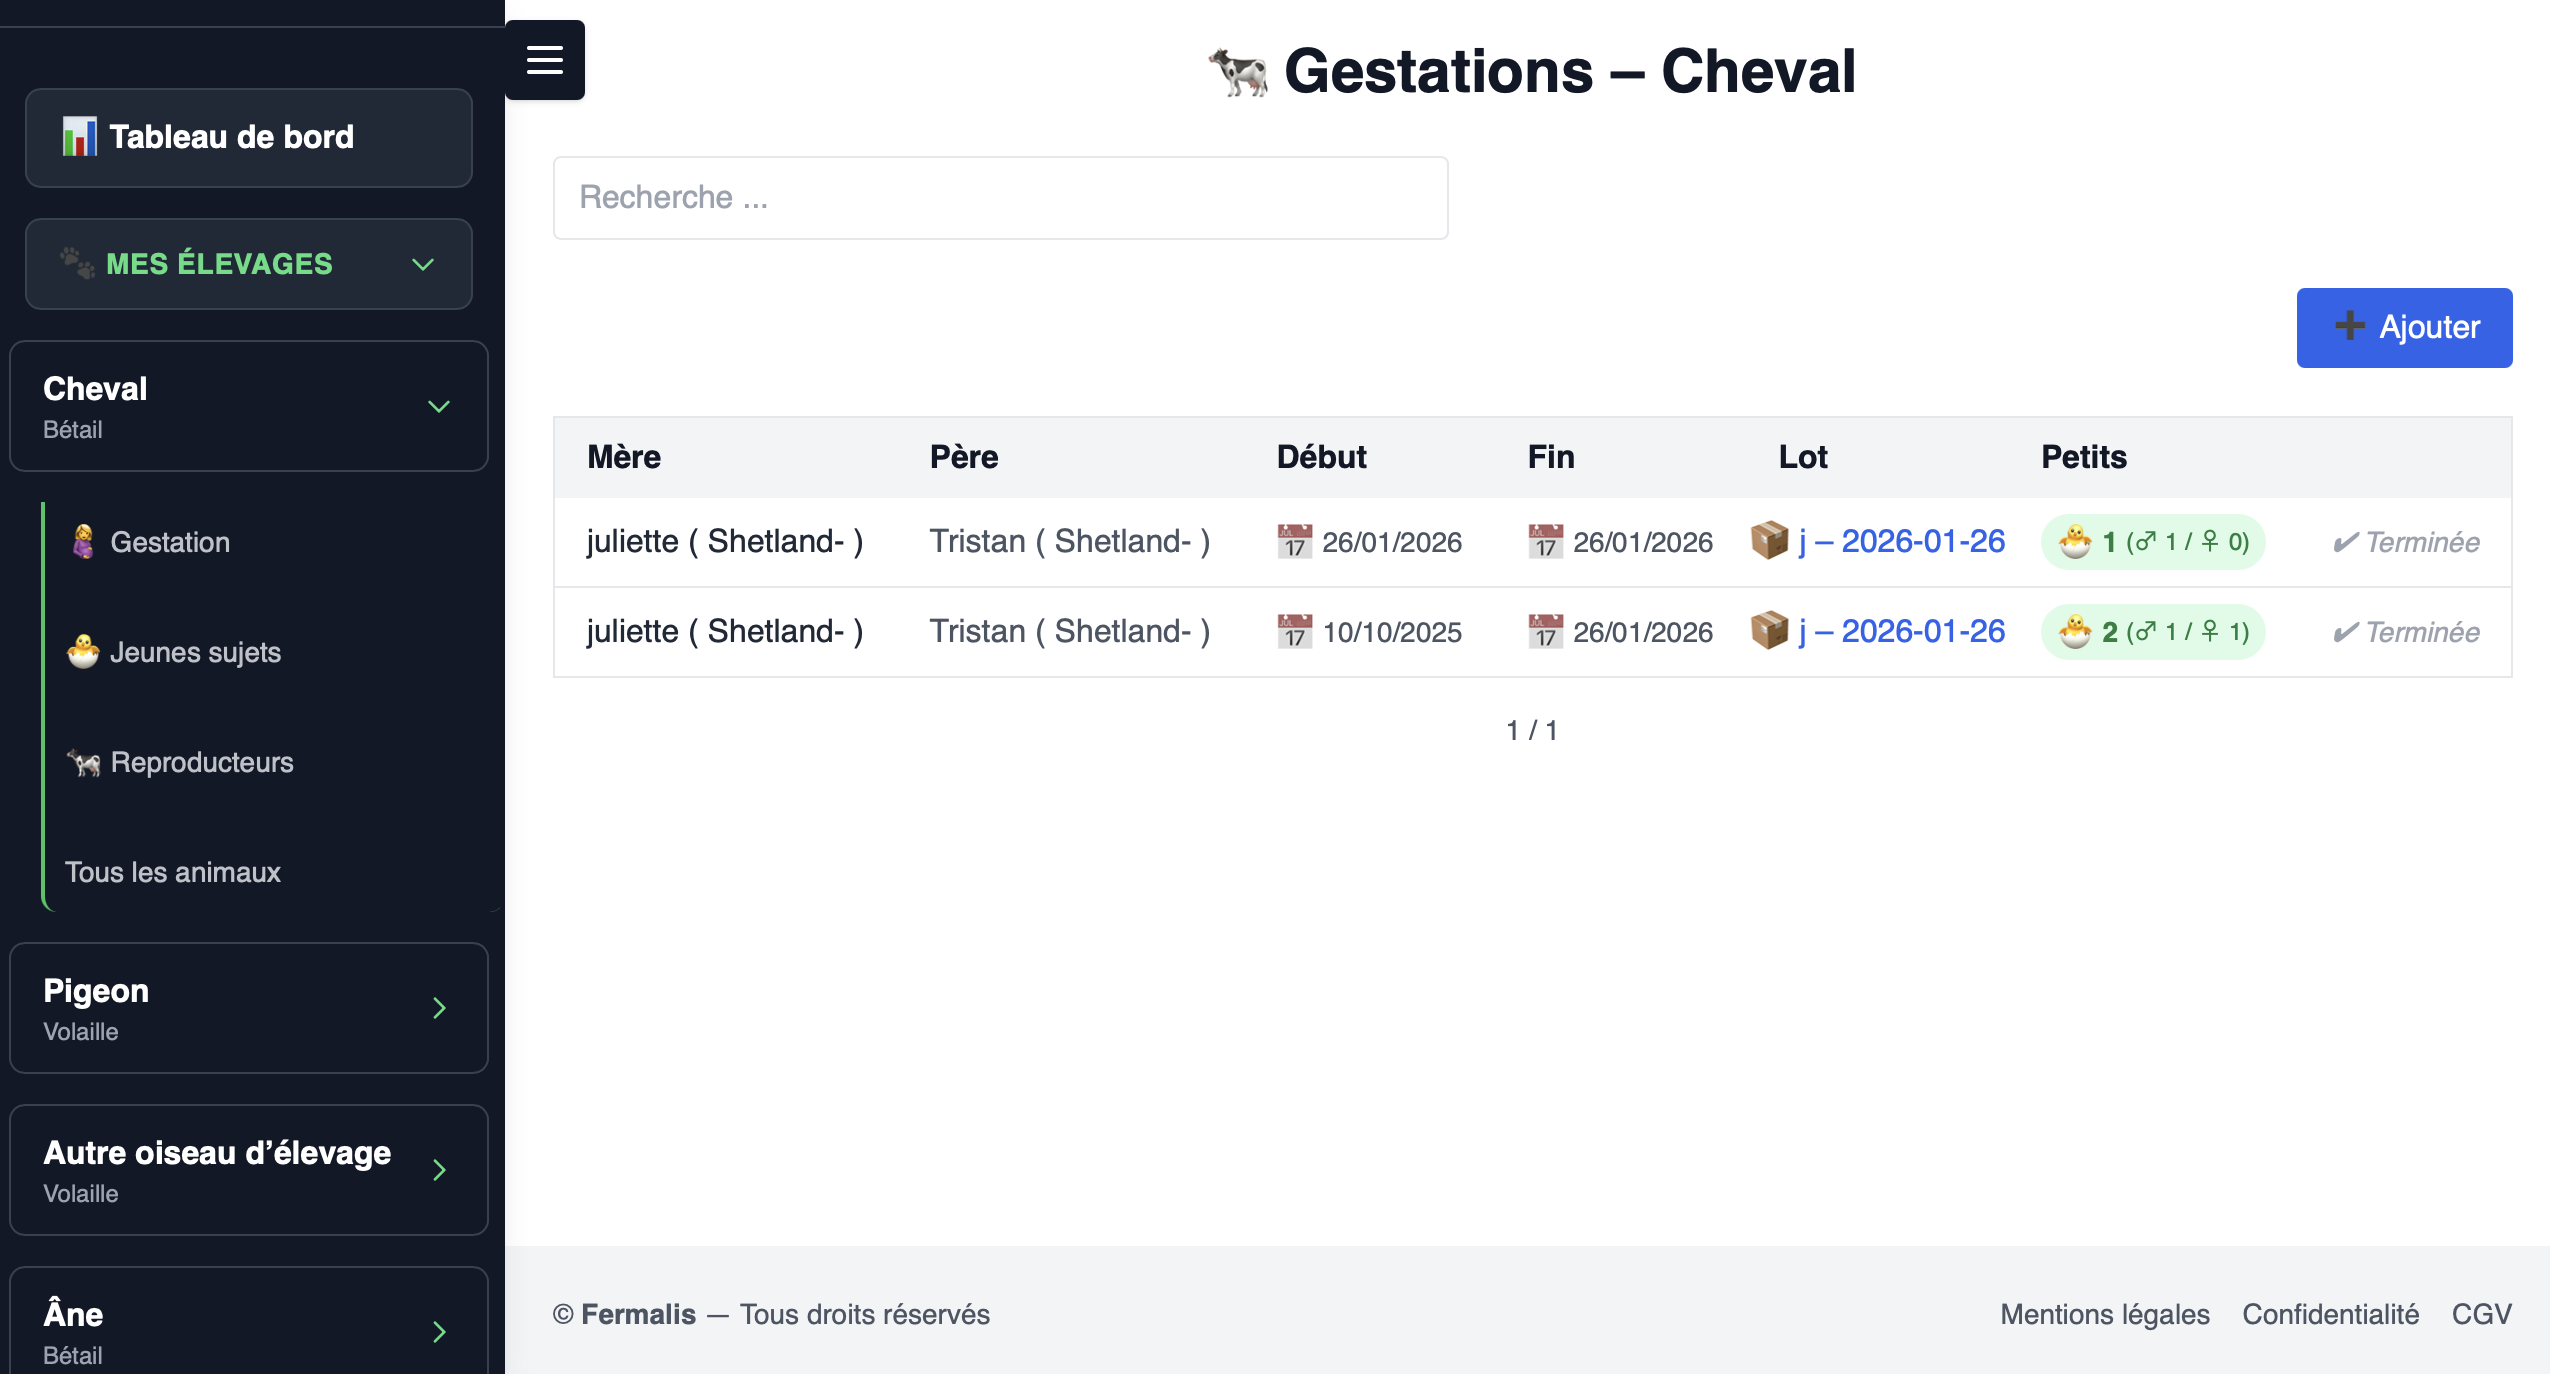Click the Jeunes sujets chick icon
This screenshot has height=1374, width=2550.
pos(84,651)
